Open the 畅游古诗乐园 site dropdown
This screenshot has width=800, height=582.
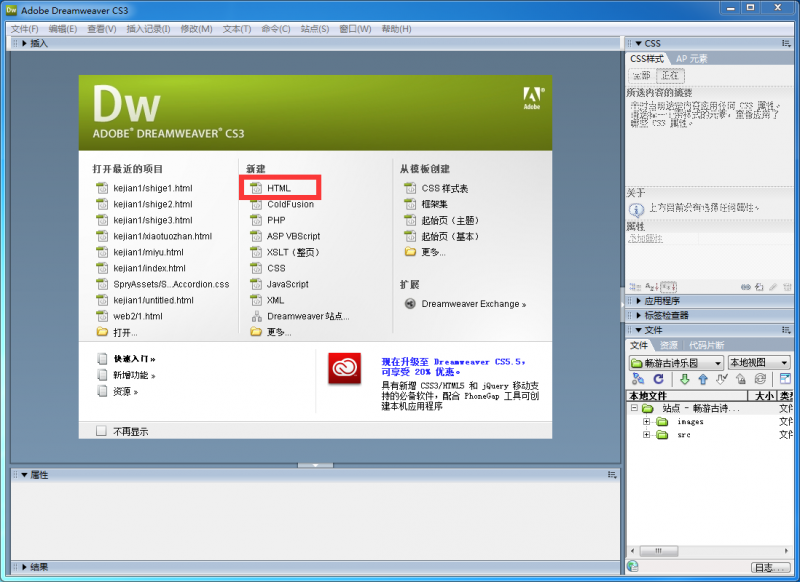coord(676,363)
